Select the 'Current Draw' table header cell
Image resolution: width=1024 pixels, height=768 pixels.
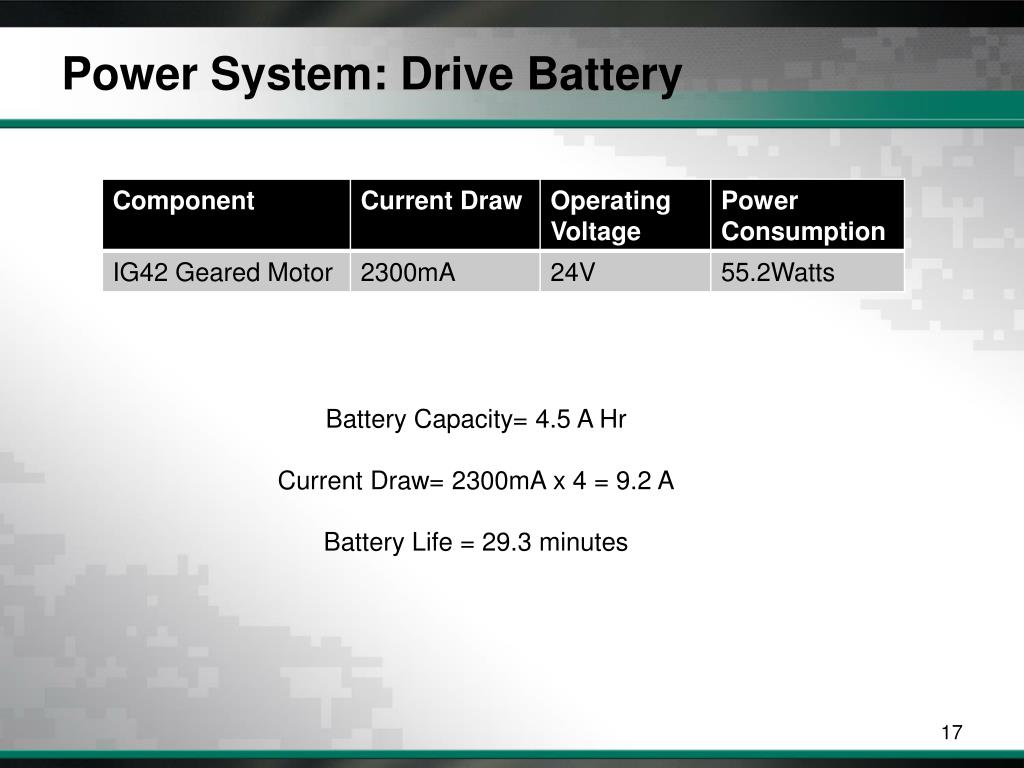pyautogui.click(x=445, y=215)
